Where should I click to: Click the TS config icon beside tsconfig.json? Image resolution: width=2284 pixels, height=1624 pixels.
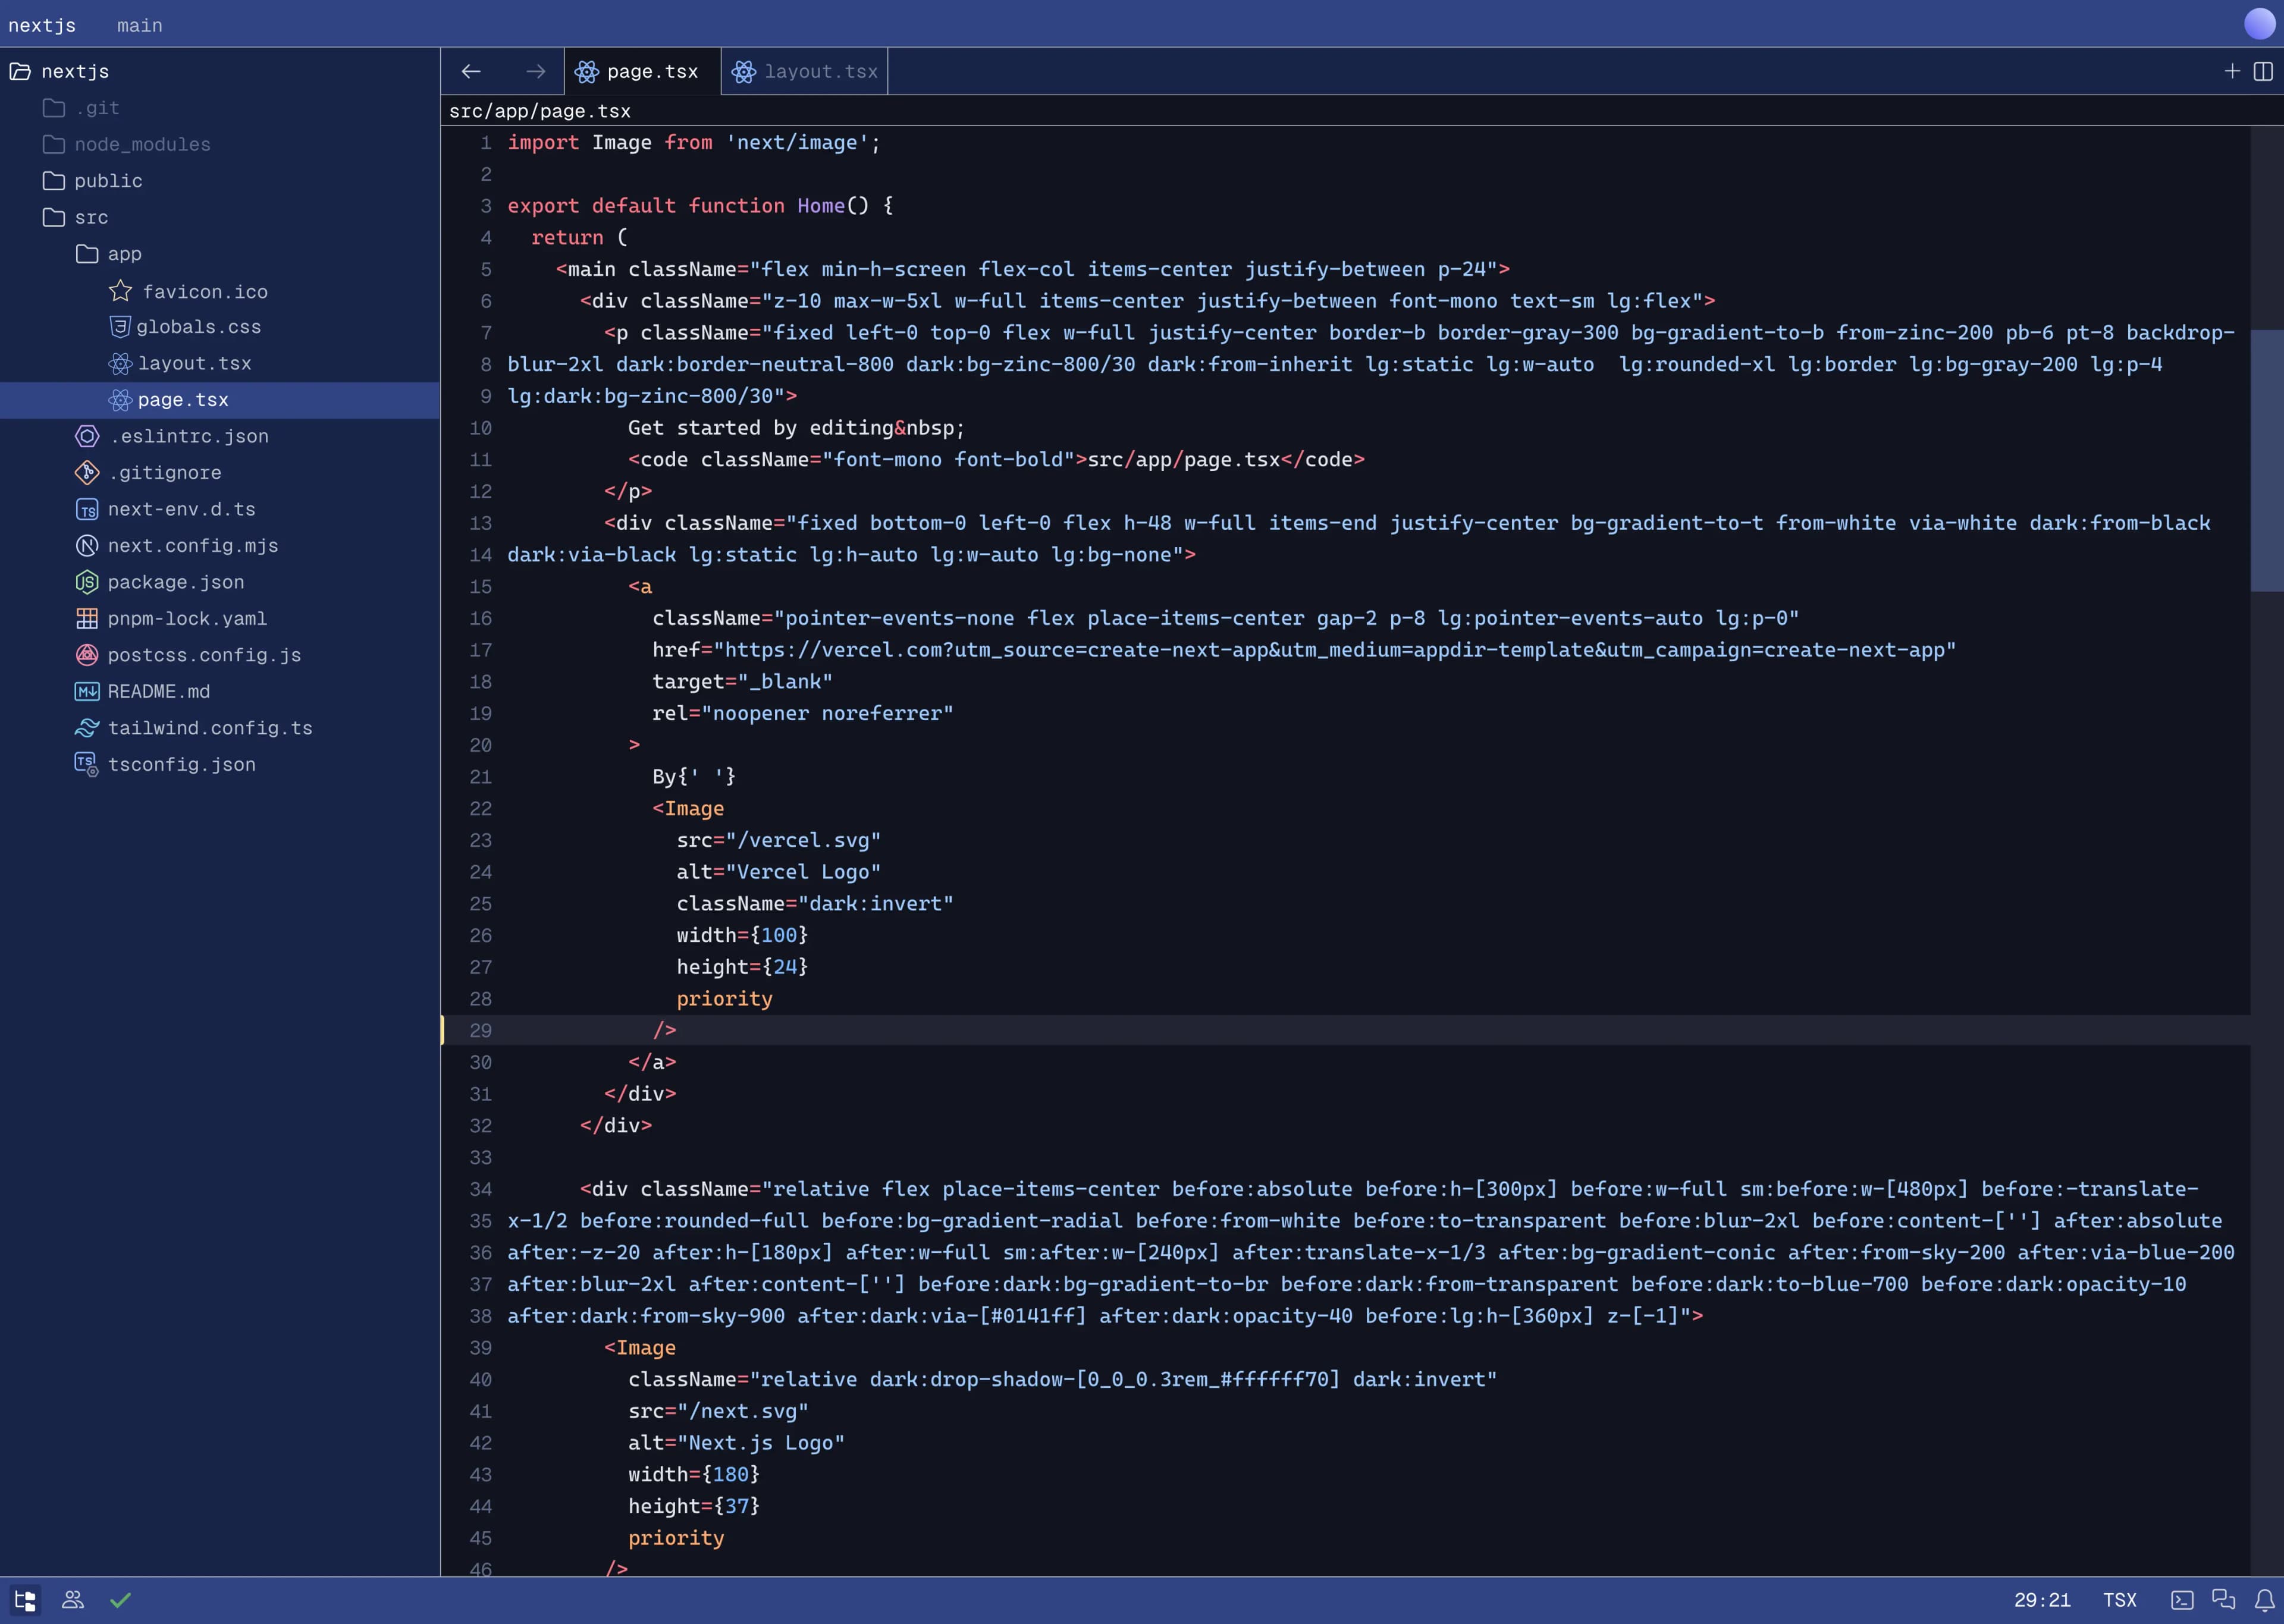(x=87, y=764)
